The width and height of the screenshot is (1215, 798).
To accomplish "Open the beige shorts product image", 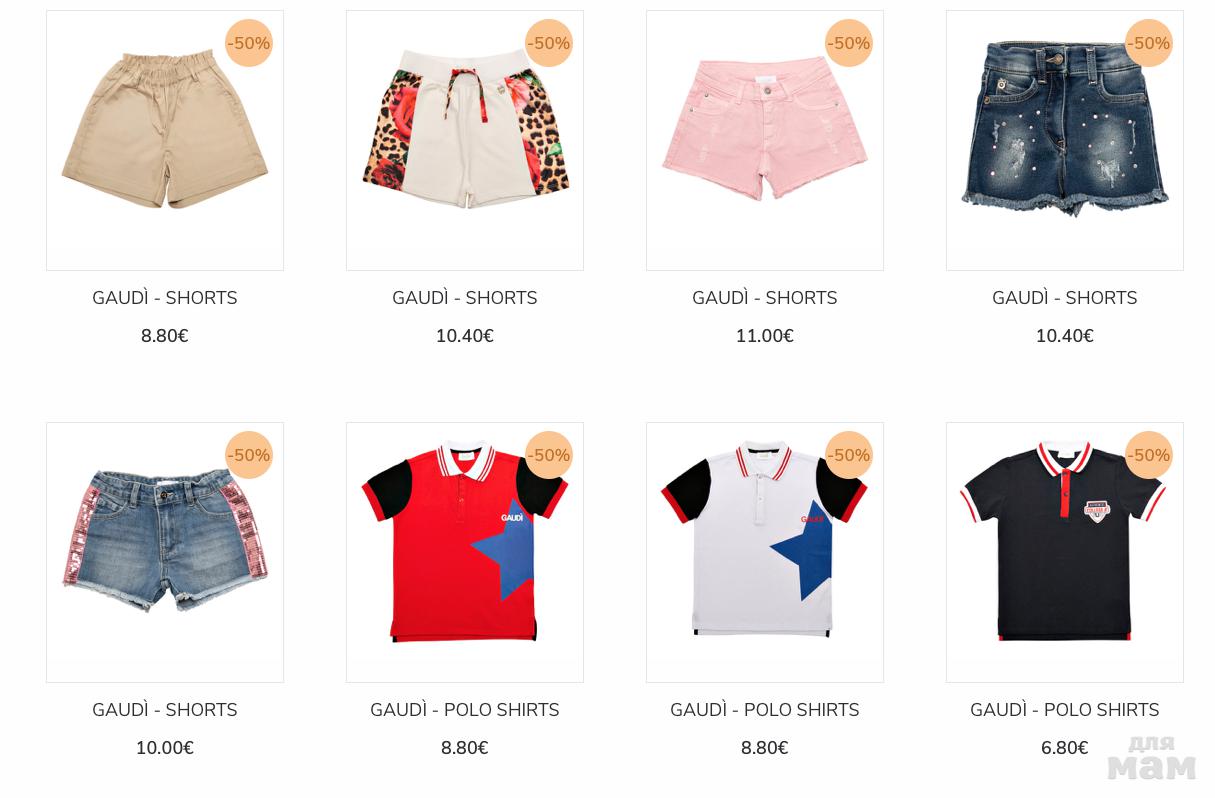I will click(x=165, y=140).
